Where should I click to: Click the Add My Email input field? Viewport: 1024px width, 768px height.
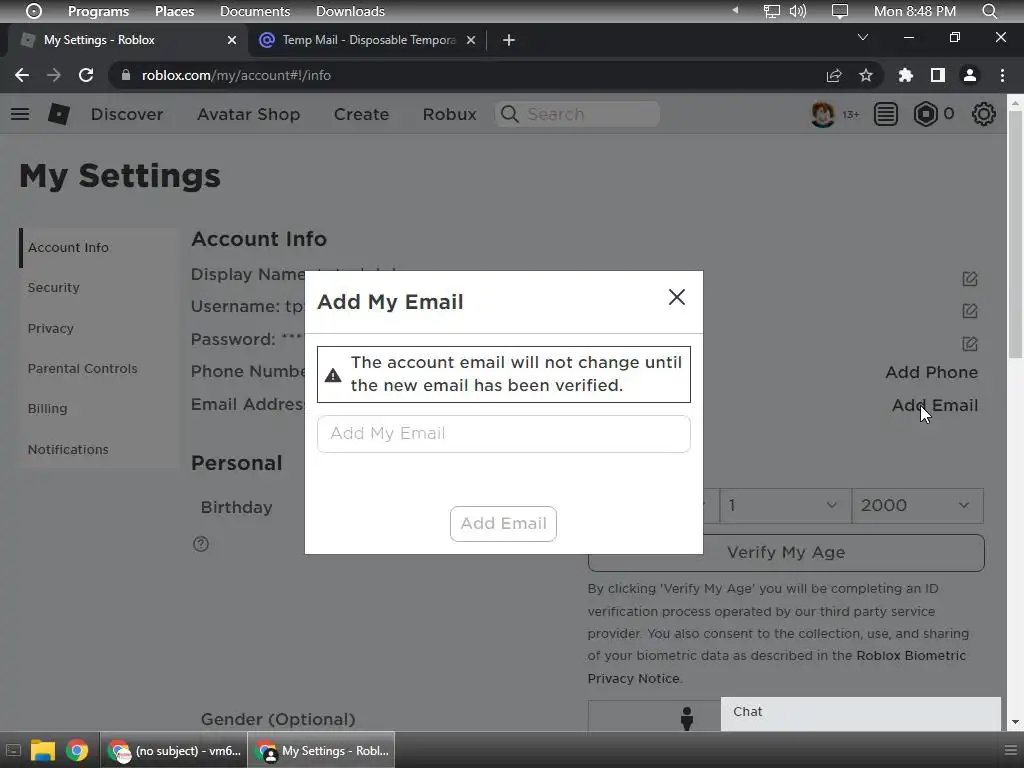[x=504, y=434]
